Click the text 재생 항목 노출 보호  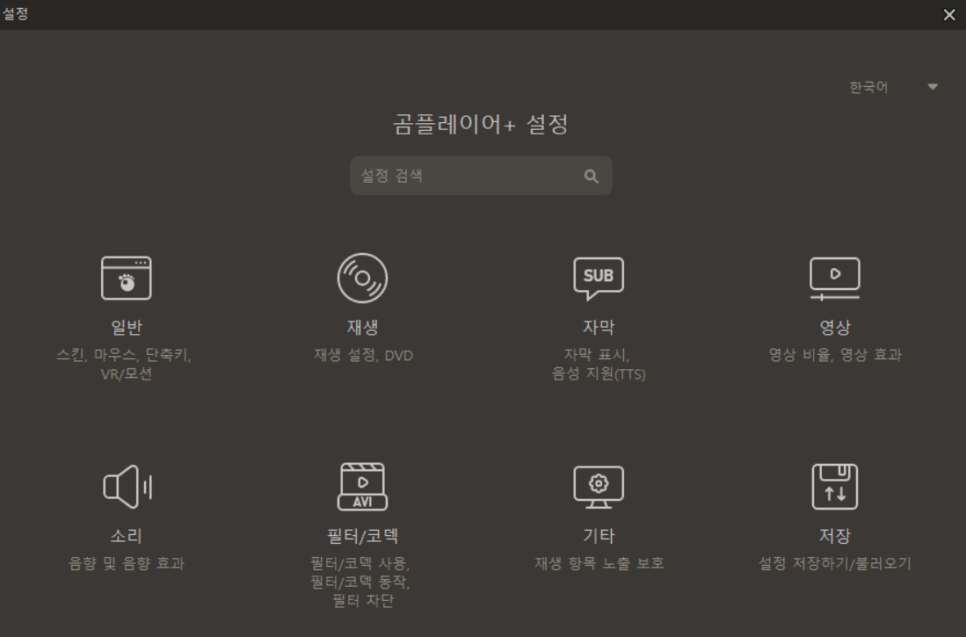(599, 564)
